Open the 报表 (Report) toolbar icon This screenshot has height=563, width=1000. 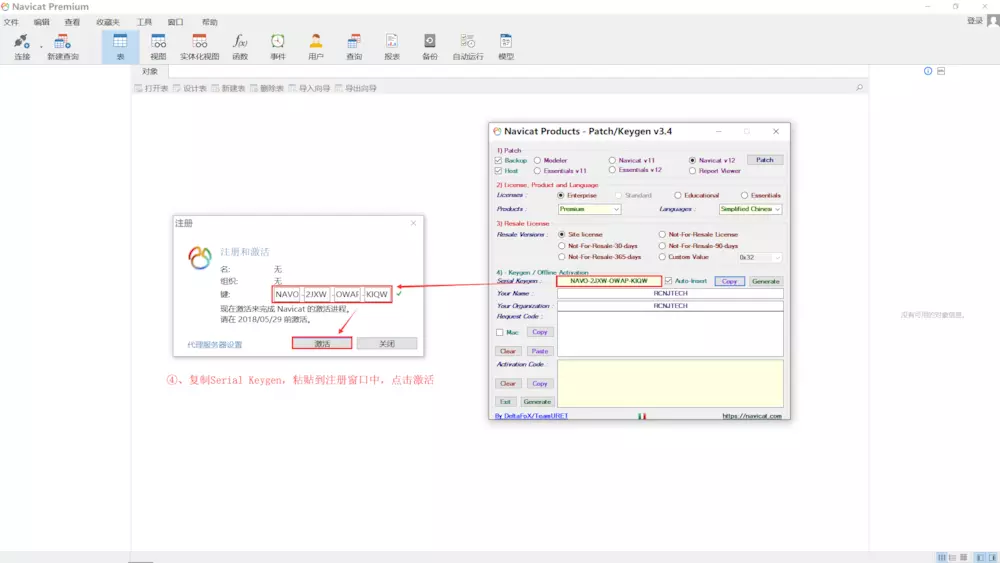pyautogui.click(x=392, y=47)
